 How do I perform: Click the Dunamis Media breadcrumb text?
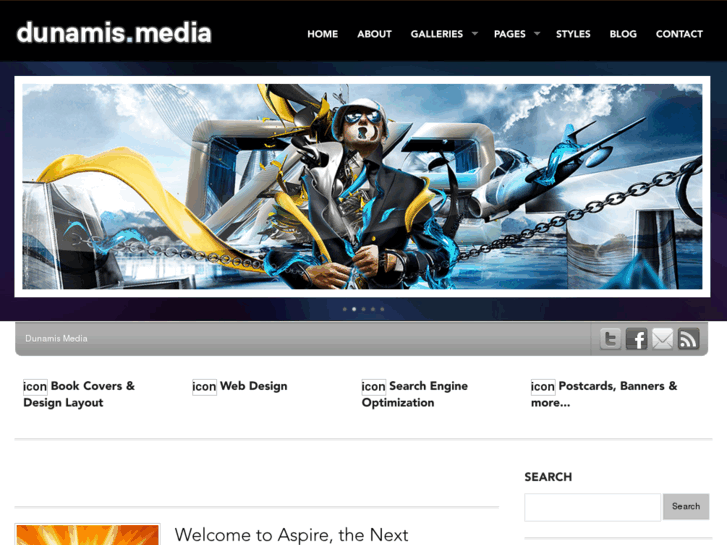(x=56, y=339)
